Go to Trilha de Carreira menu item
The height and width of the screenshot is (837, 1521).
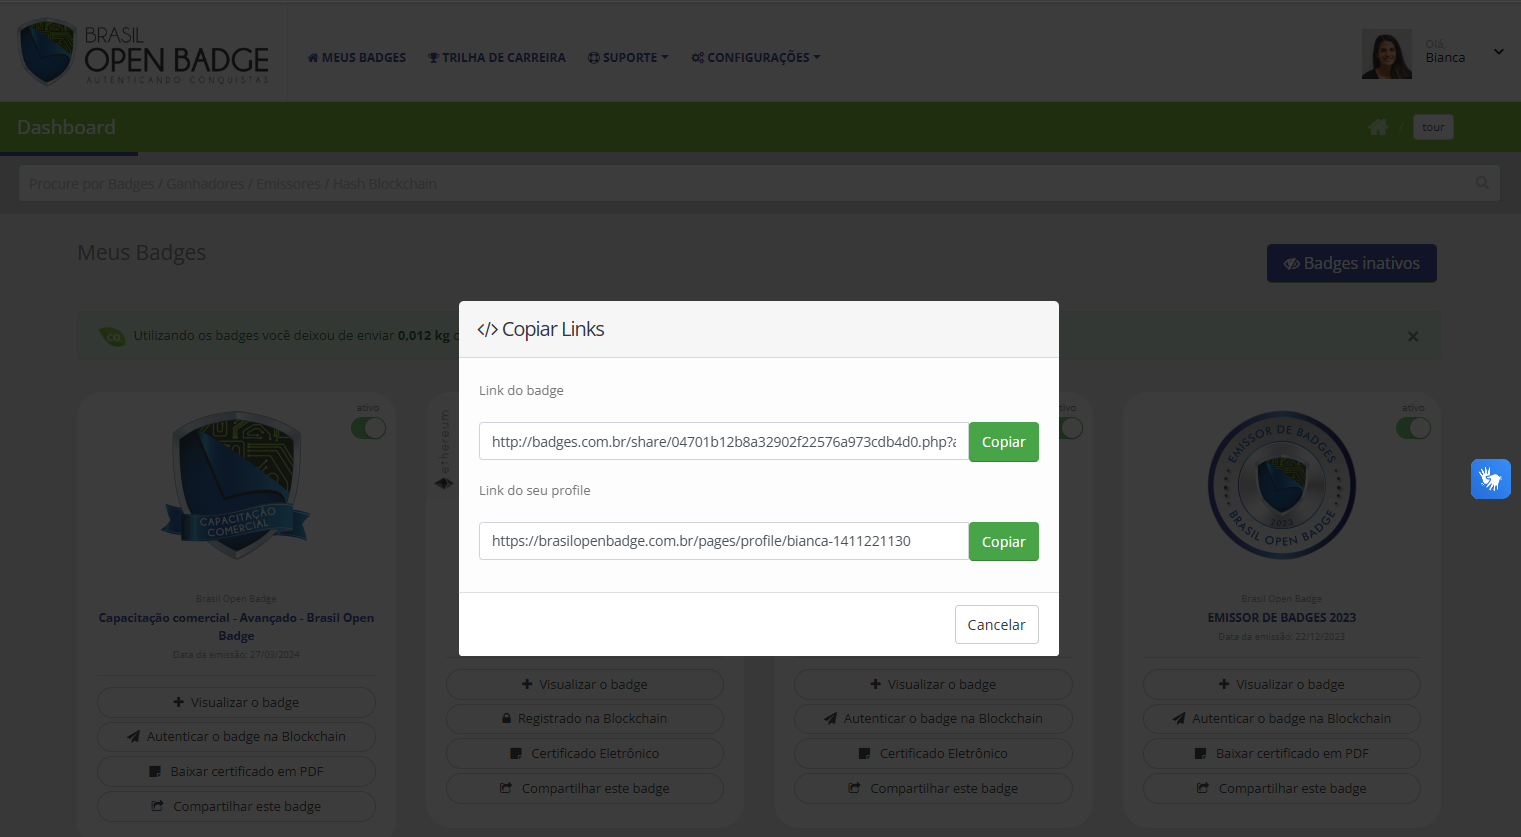[x=496, y=58]
